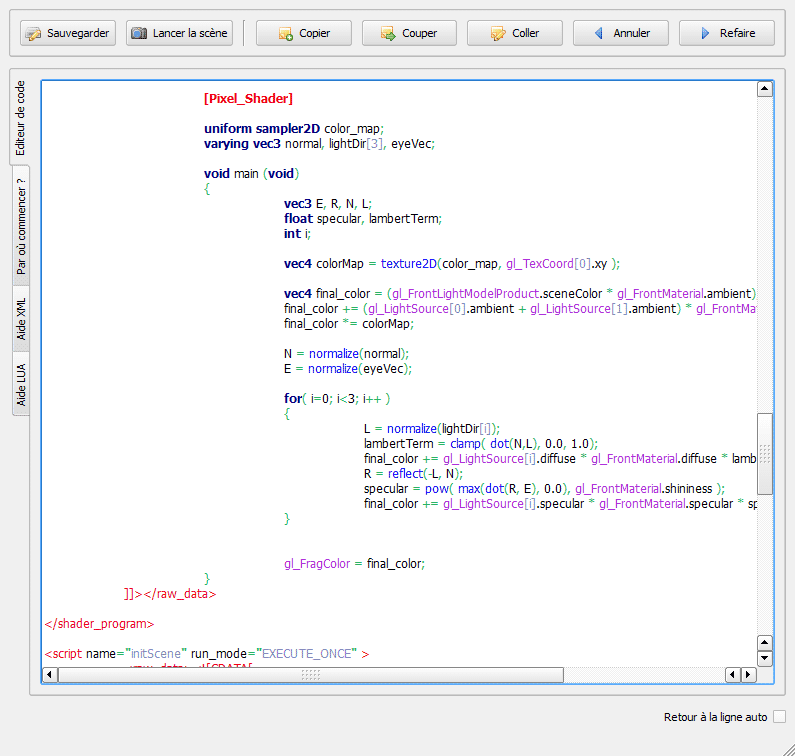Click the lower up arrow above the down arrow
This screenshot has width=795, height=756.
765,643
